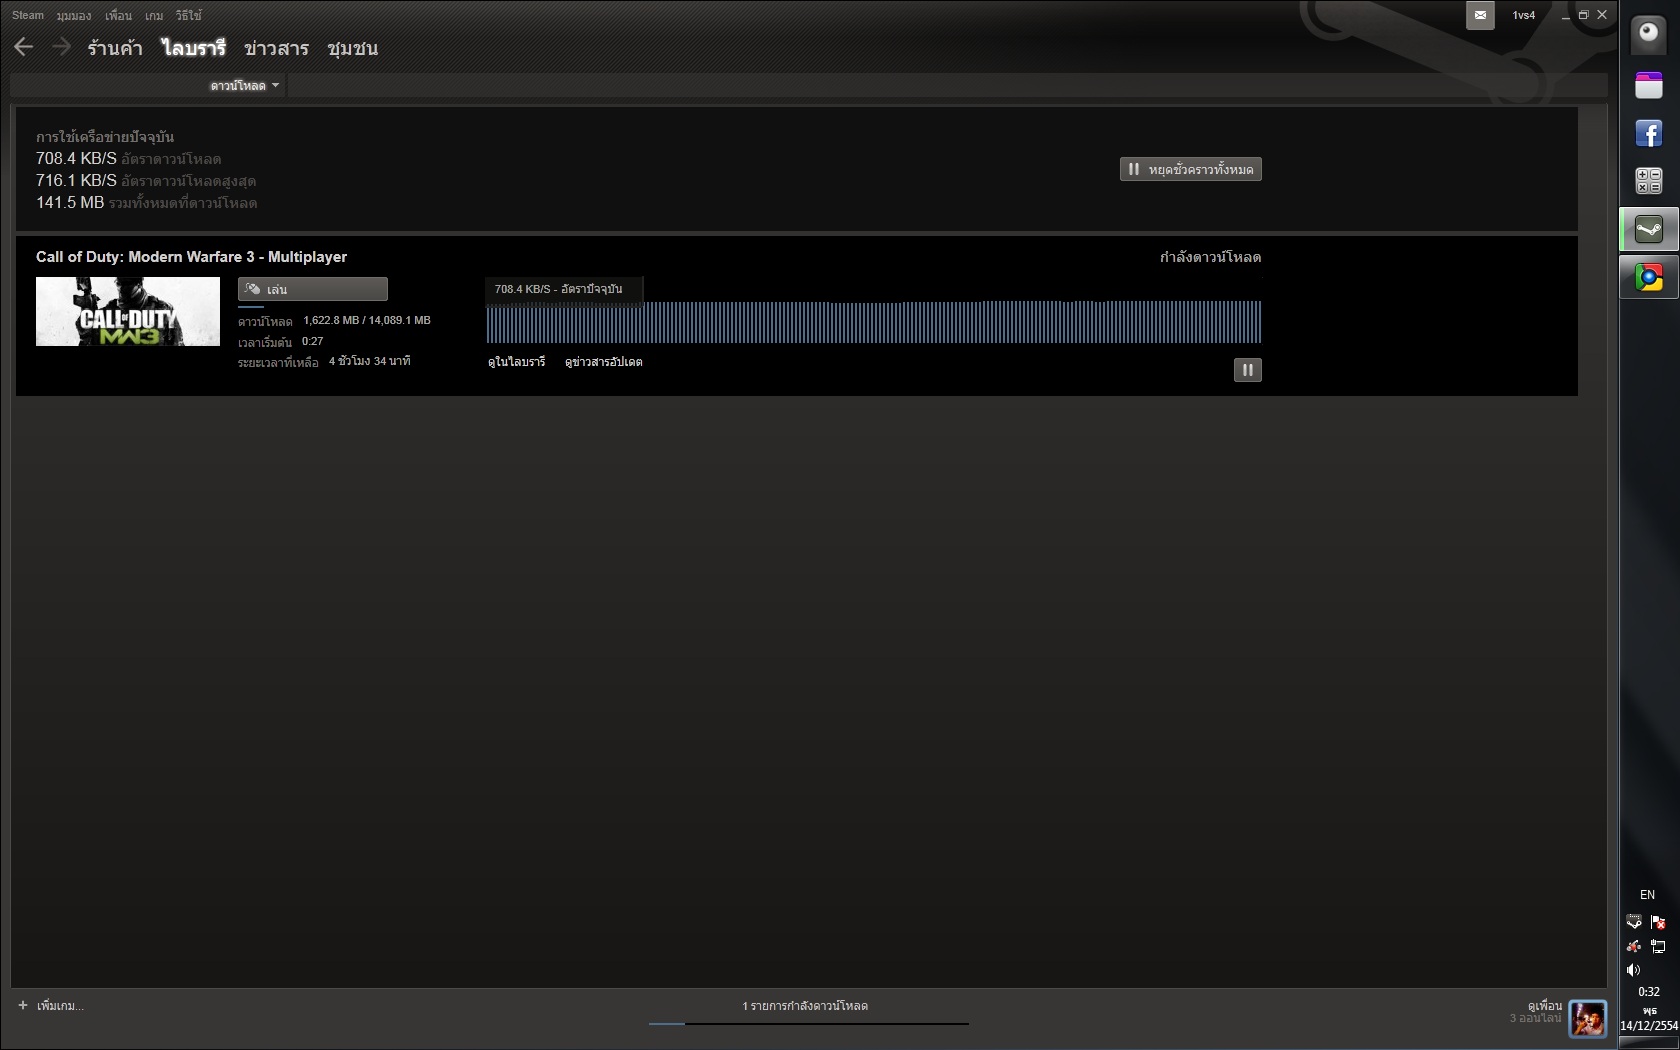Expand the ดาวน์โหลด dropdown
The width and height of the screenshot is (1680, 1050).
pos(244,86)
